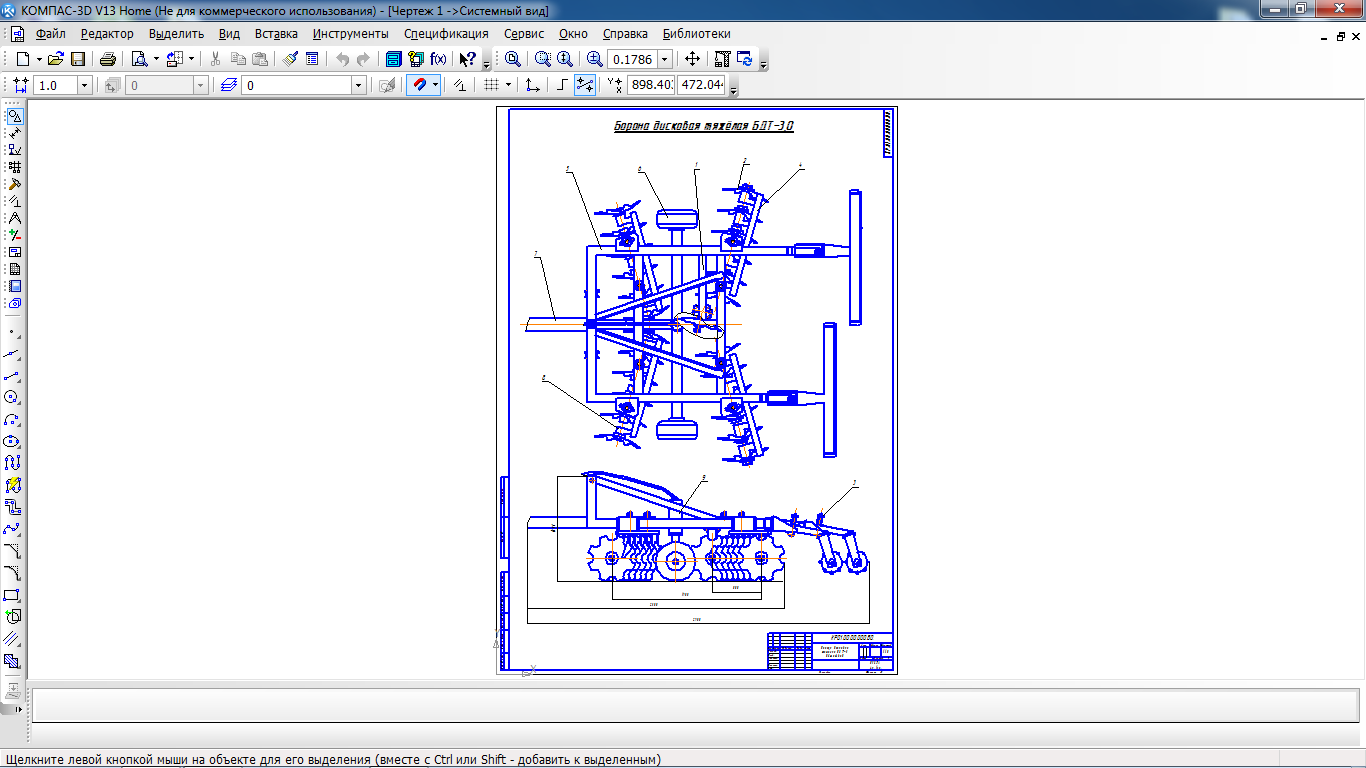This screenshot has width=1366, height=768.
Task: Toggle the rounding cursor step button
Action: (x=585, y=86)
